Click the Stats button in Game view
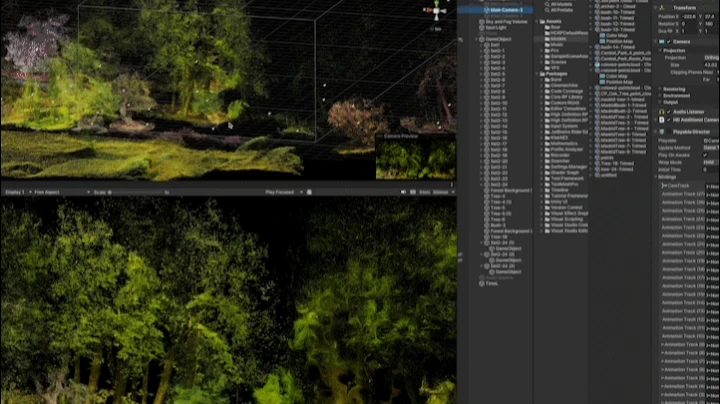Screen dimensions: 720x404 [425, 192]
